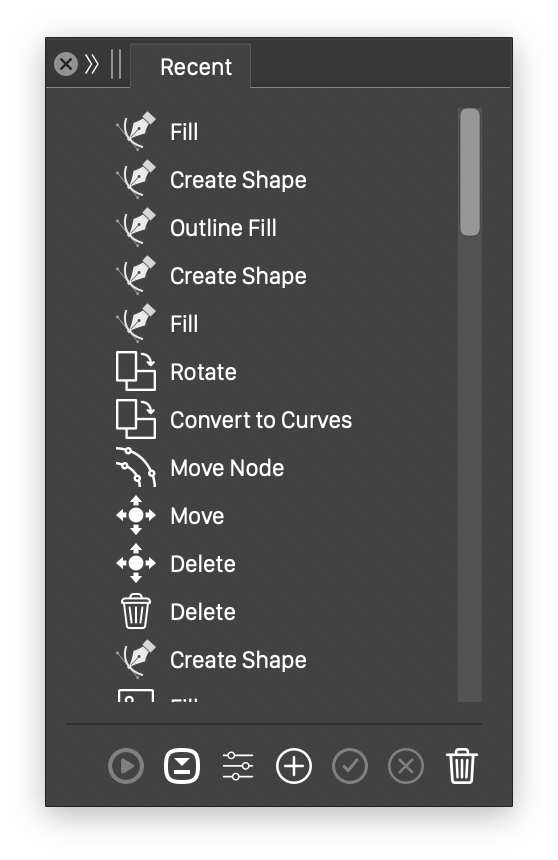Image resolution: width=558 pixels, height=860 pixels.
Task: Close the panel with X button
Action: 66,64
